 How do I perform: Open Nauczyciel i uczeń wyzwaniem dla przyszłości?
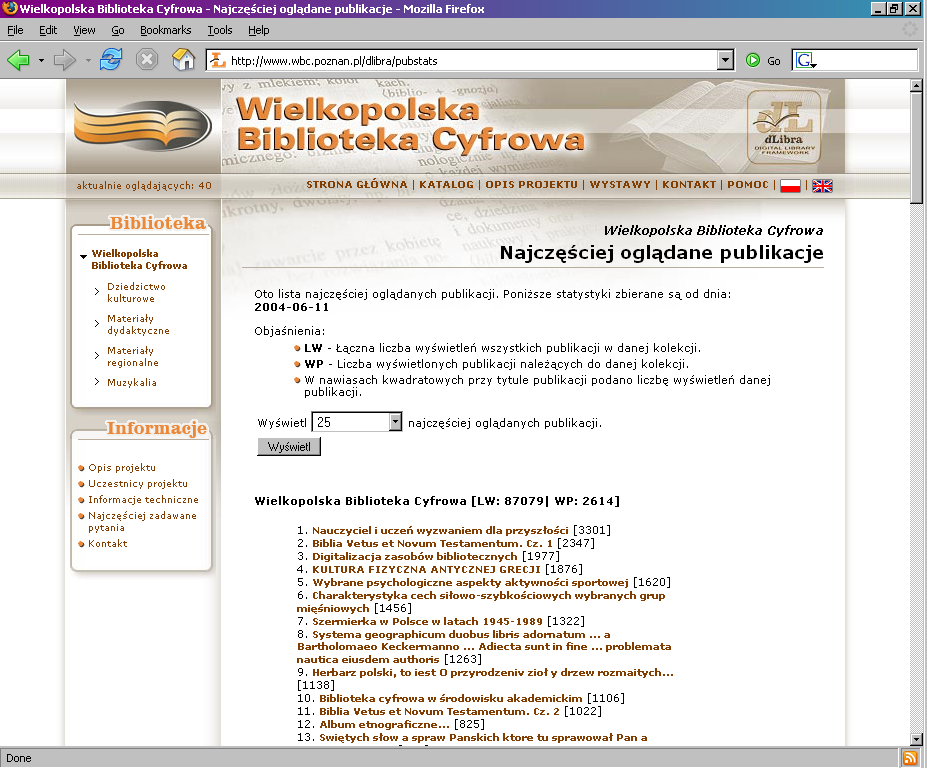440,530
